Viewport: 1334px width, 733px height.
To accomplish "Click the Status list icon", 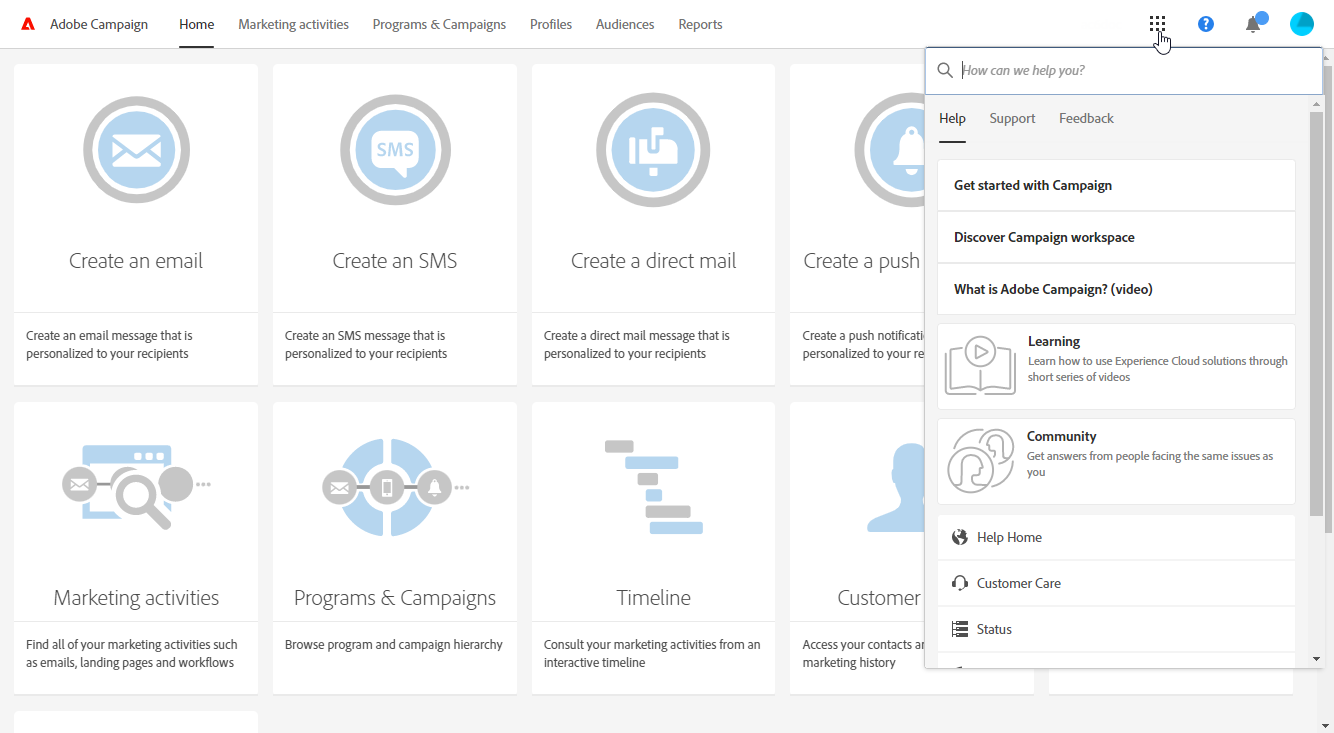I will click(x=960, y=629).
